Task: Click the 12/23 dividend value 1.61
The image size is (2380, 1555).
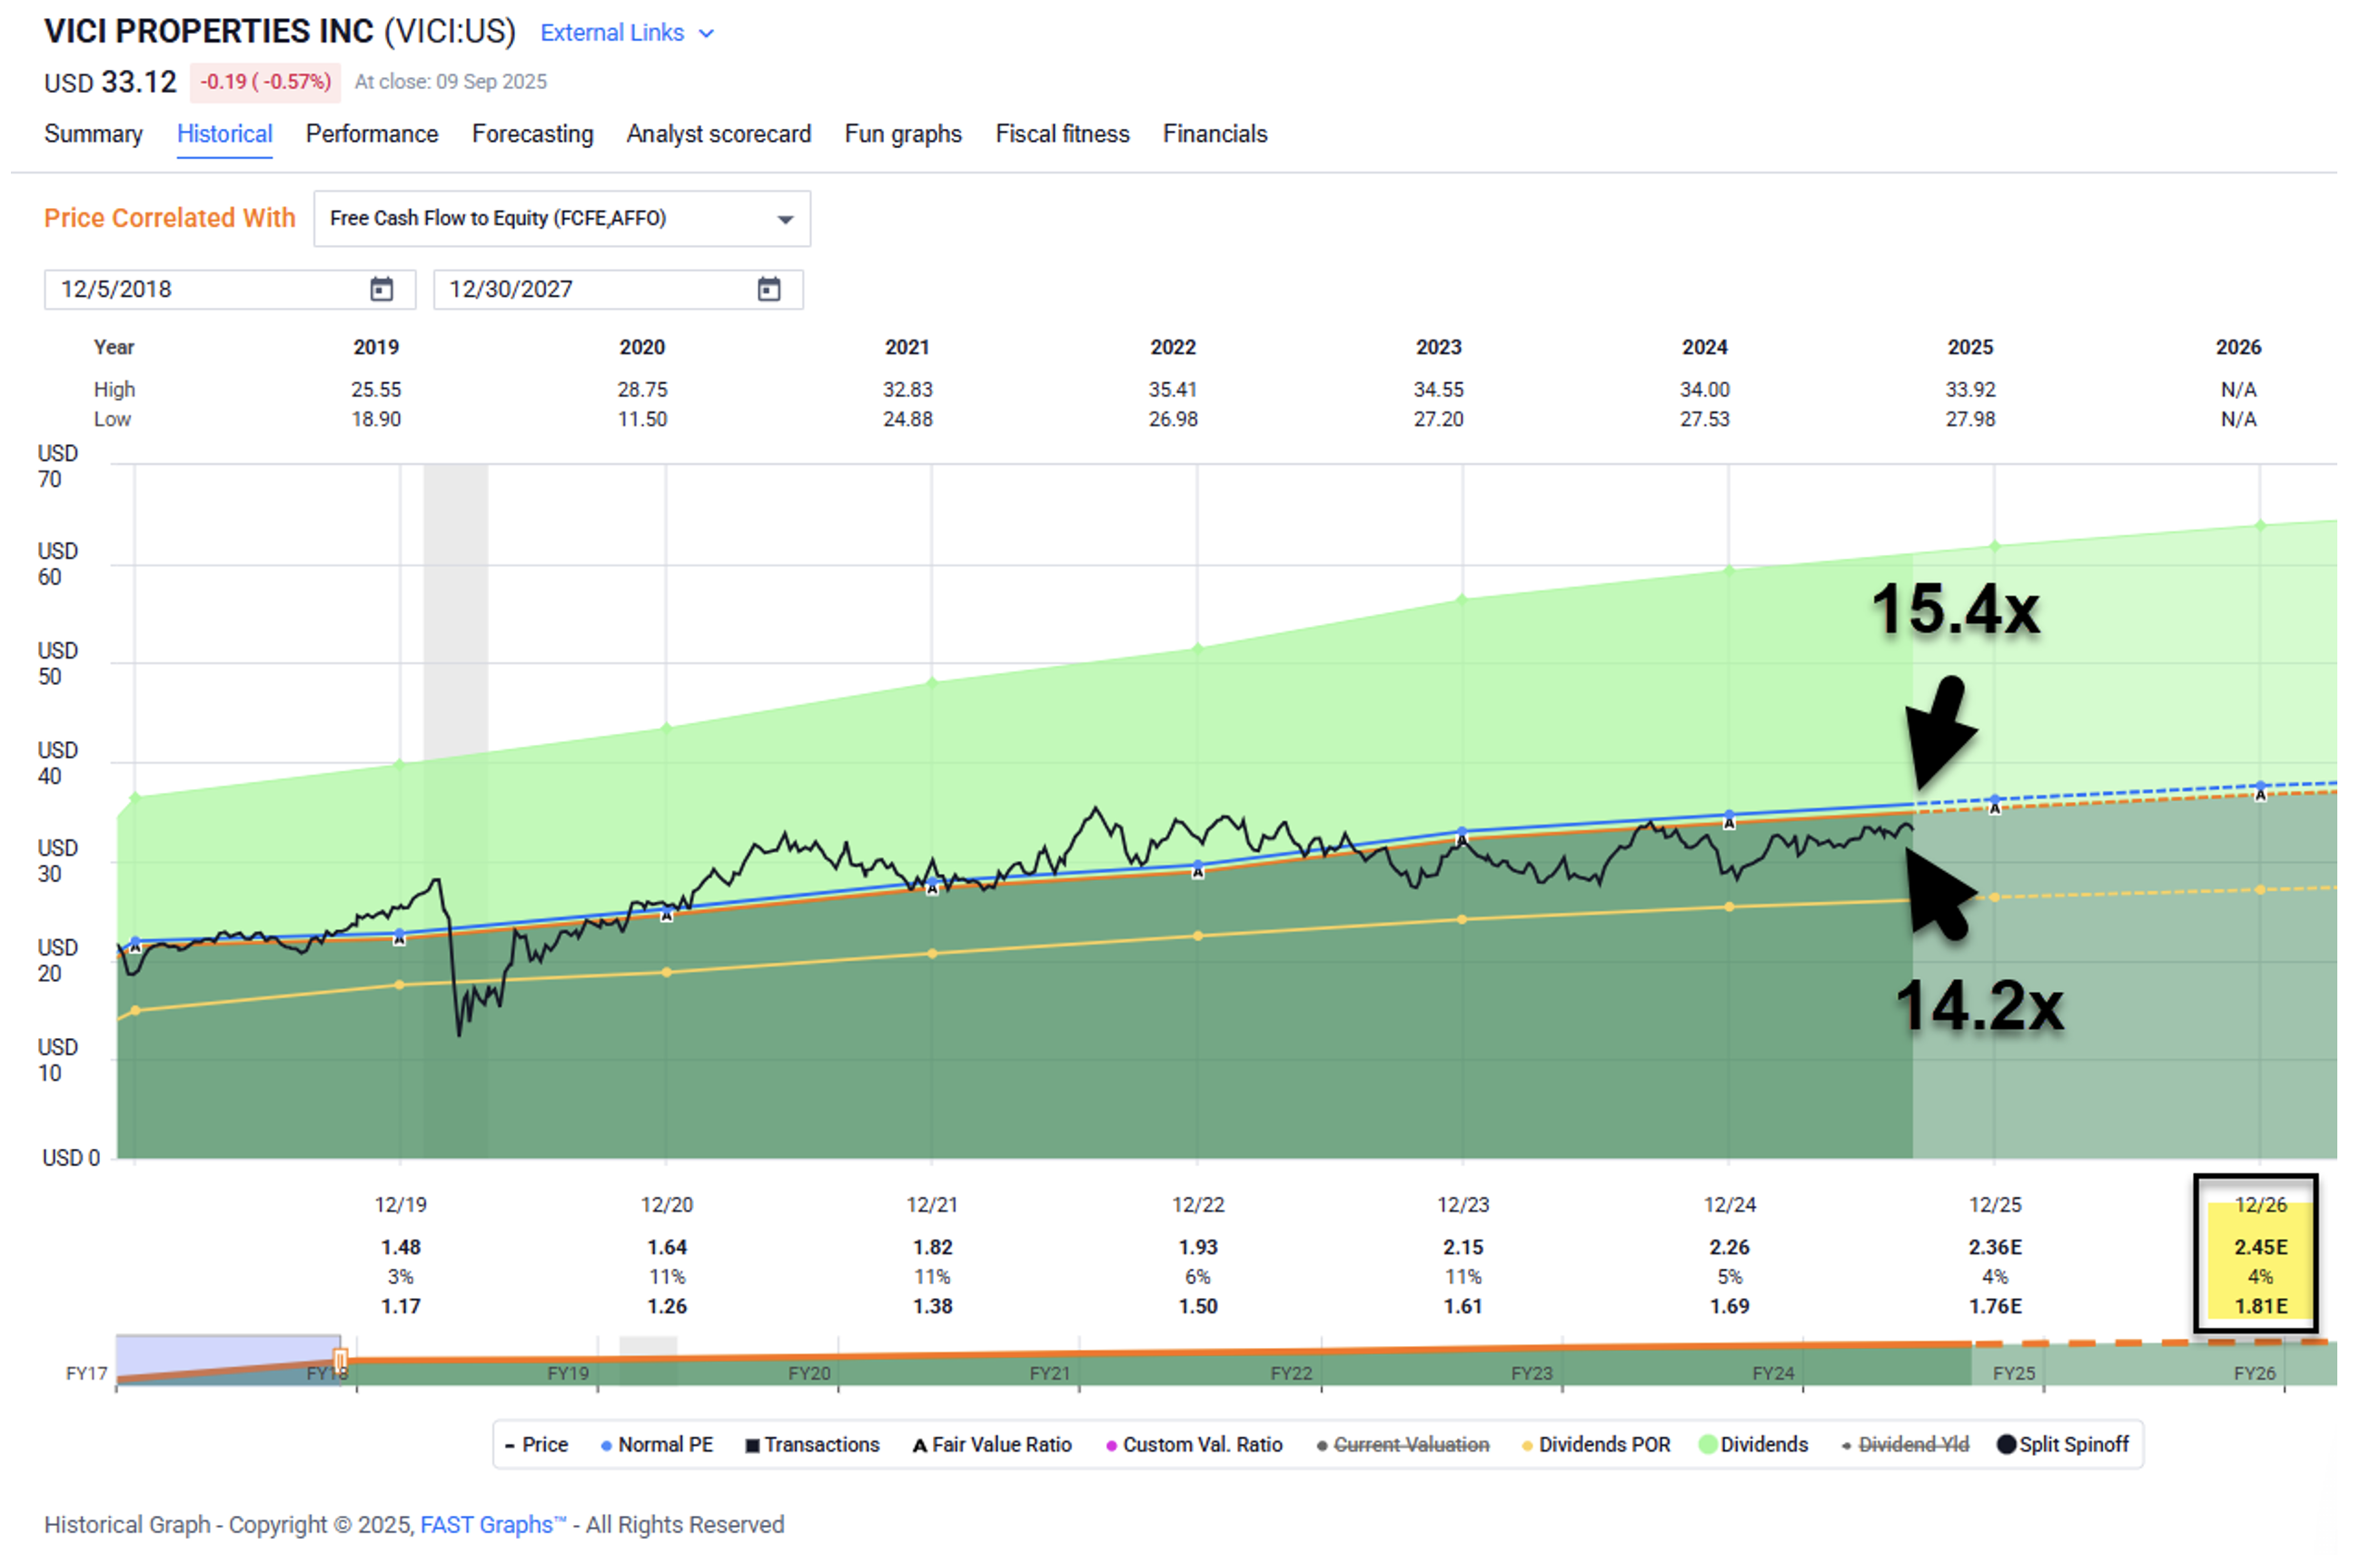Action: tap(1464, 1307)
